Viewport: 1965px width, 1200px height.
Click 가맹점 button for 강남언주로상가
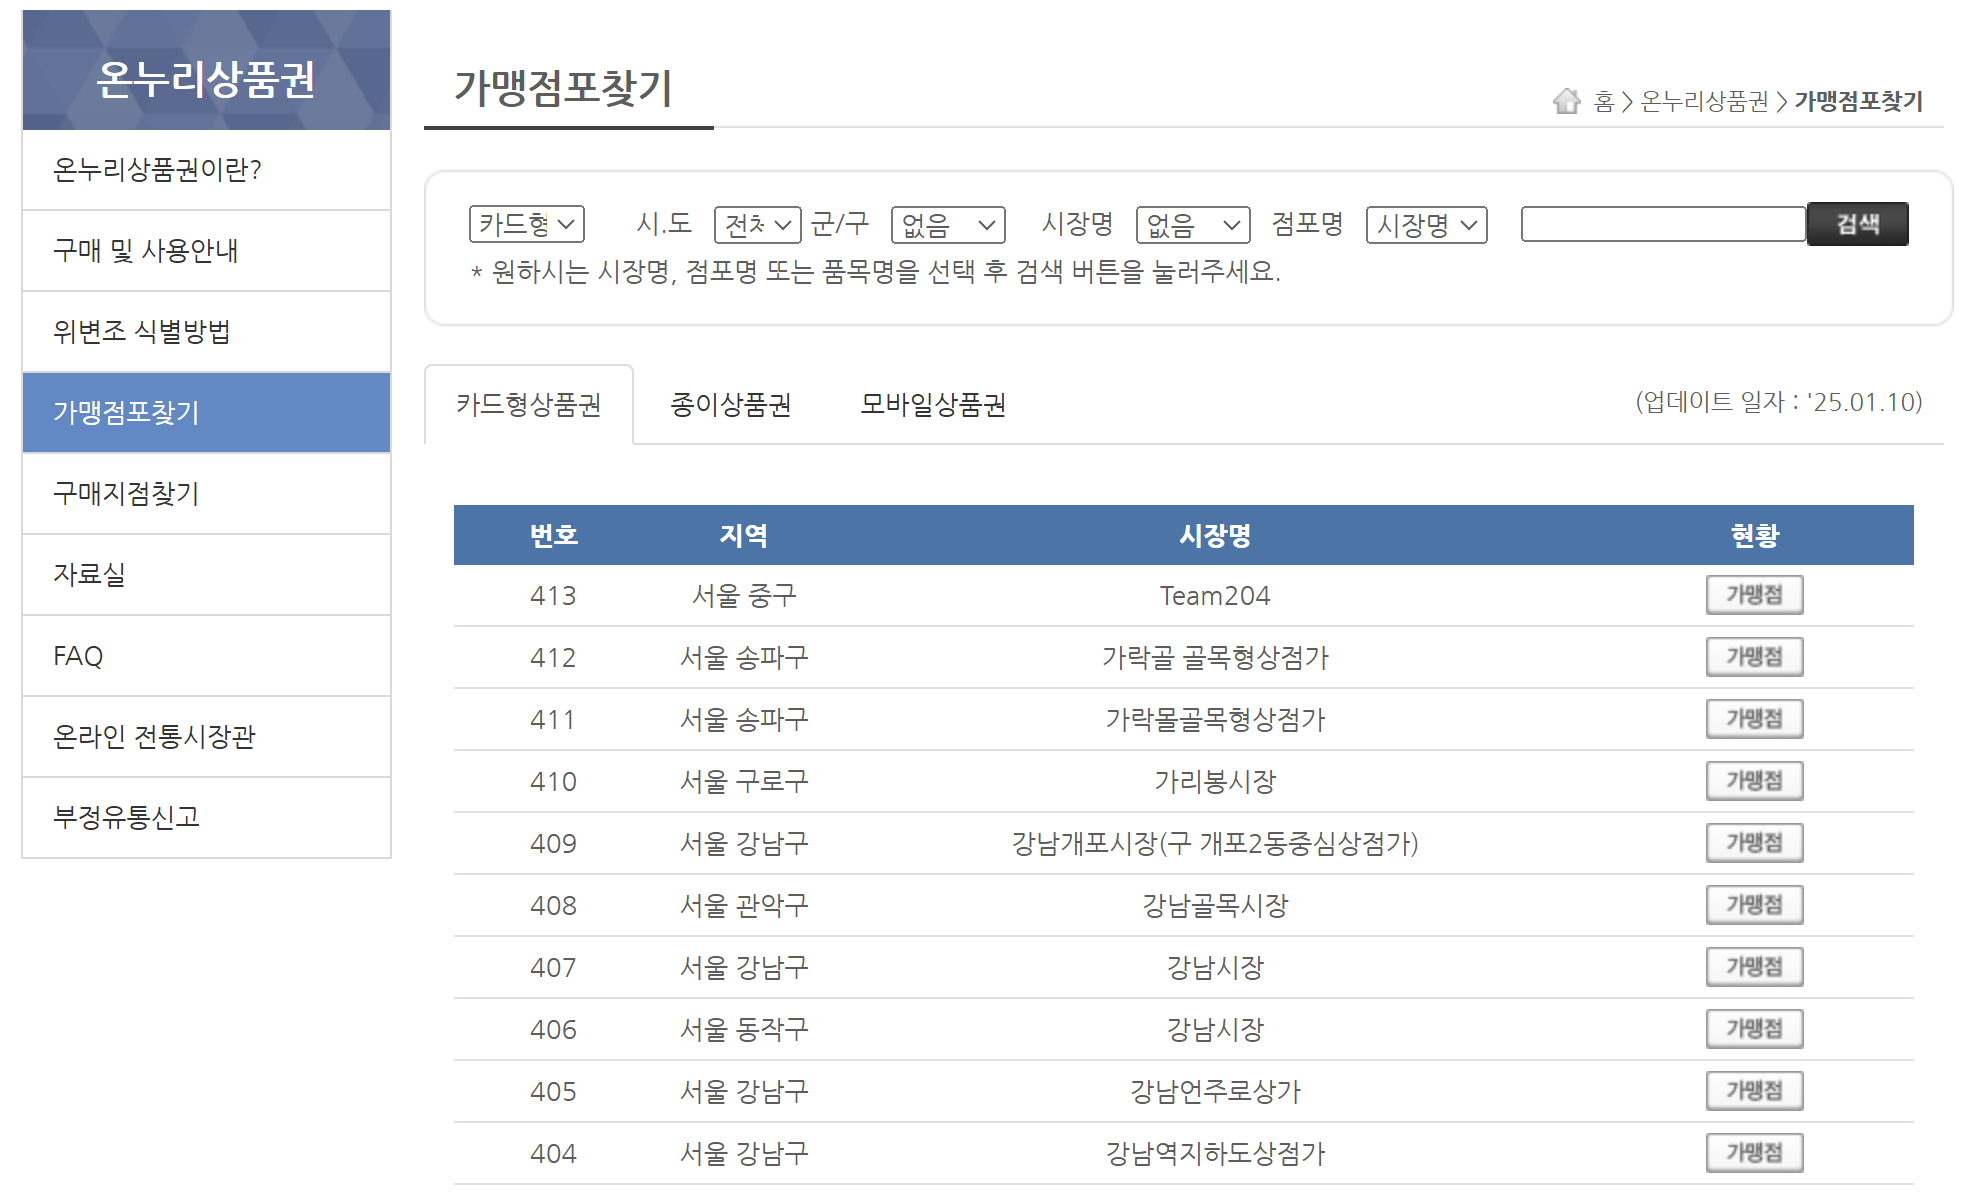(1753, 1091)
